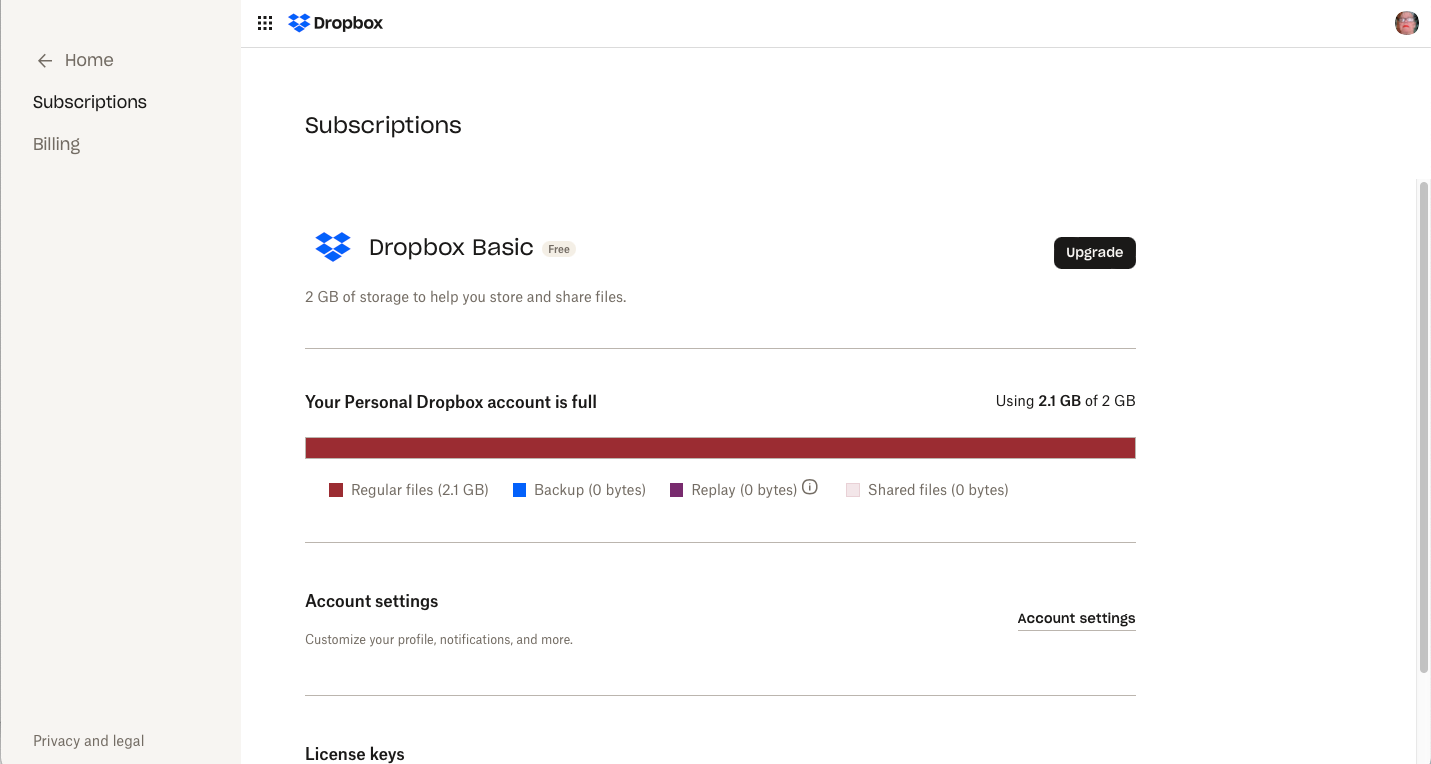Open the Replay info tooltip icon

(x=809, y=487)
